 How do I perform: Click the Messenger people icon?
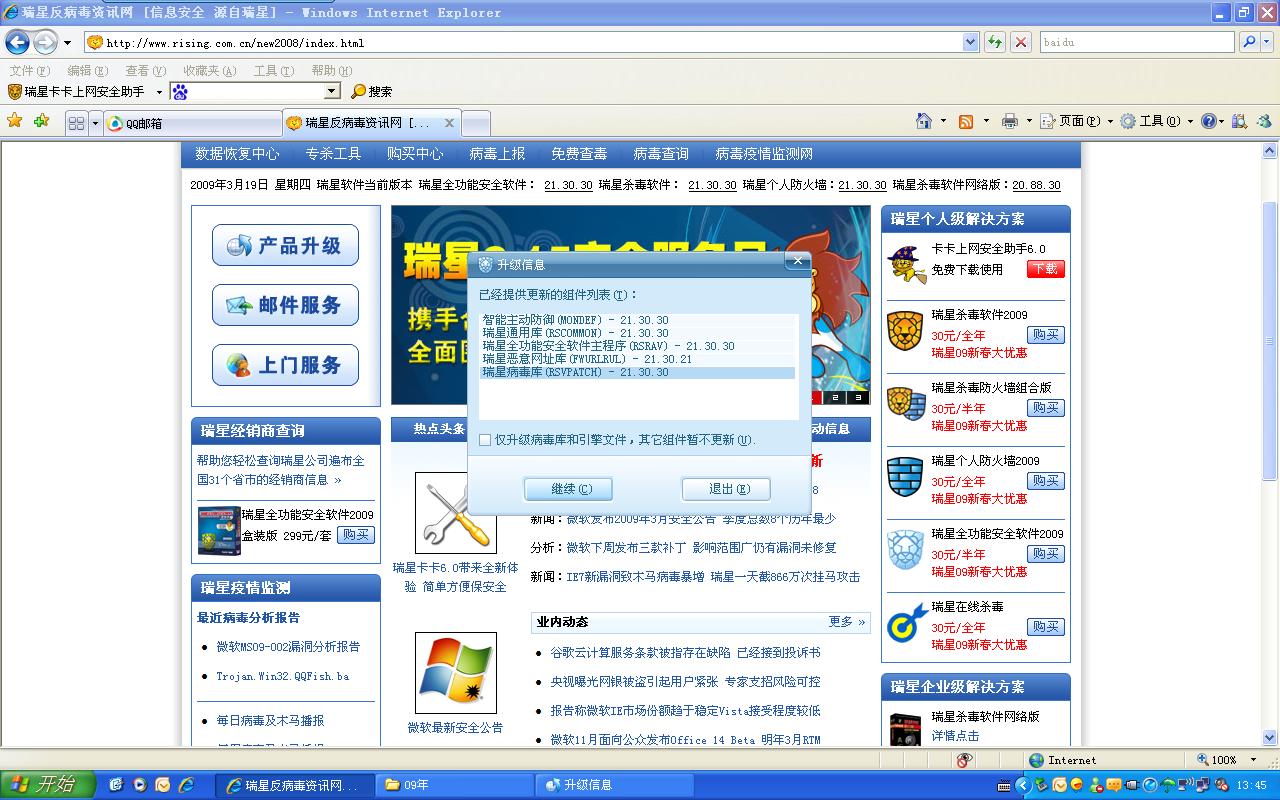pyautogui.click(x=1264, y=121)
